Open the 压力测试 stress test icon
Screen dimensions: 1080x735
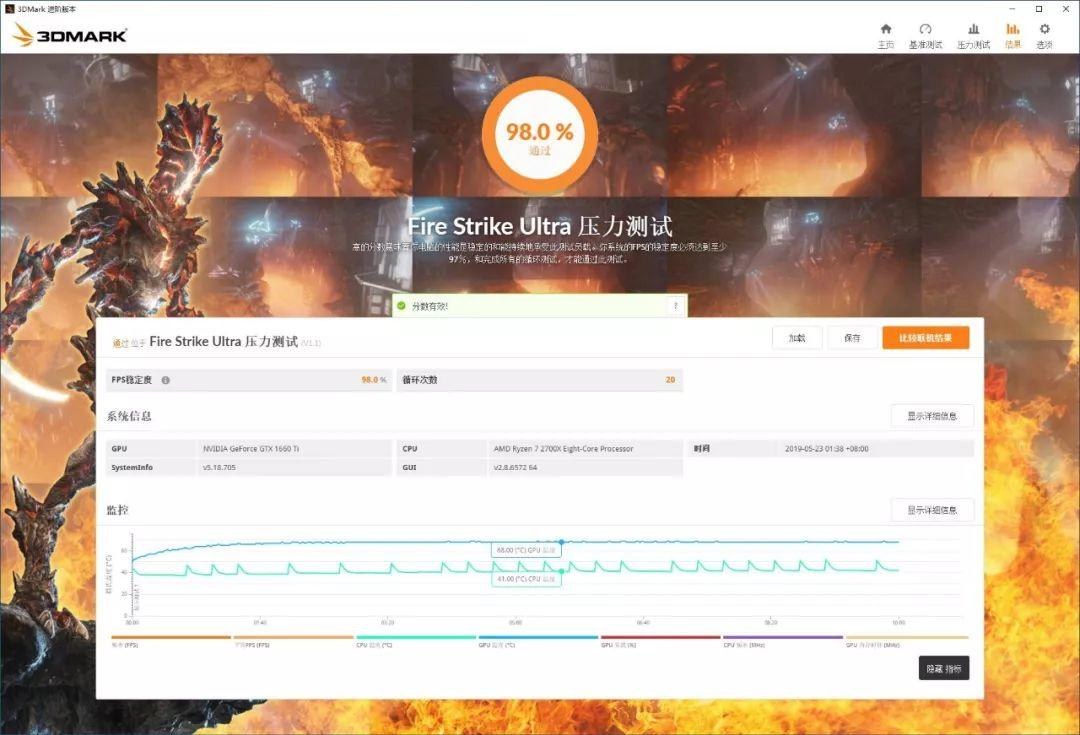click(973, 29)
